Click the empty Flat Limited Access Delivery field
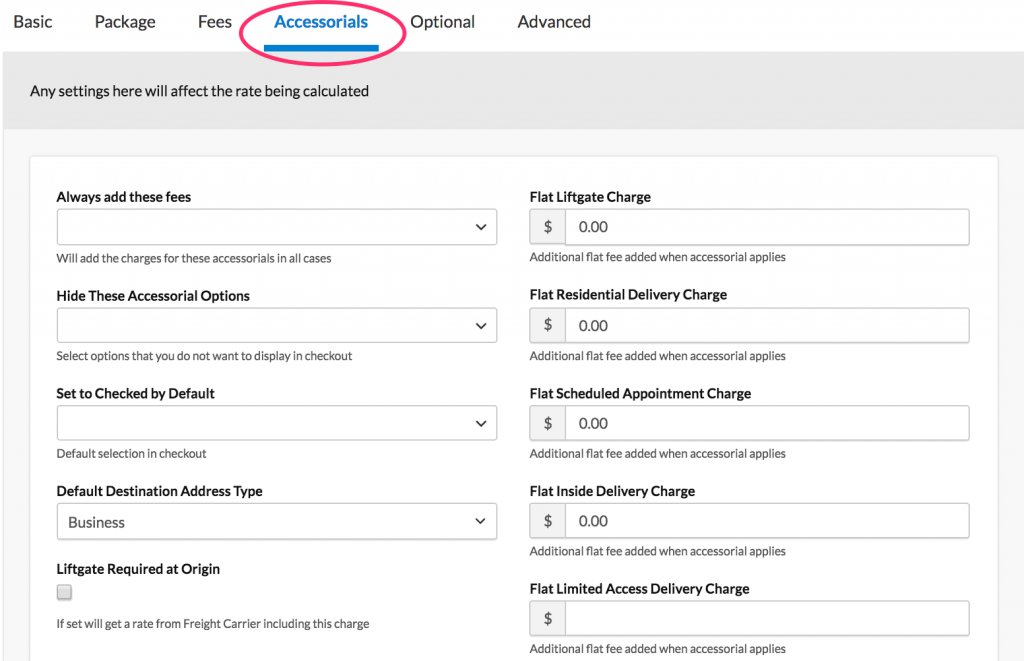This screenshot has width=1024, height=661. click(x=766, y=619)
